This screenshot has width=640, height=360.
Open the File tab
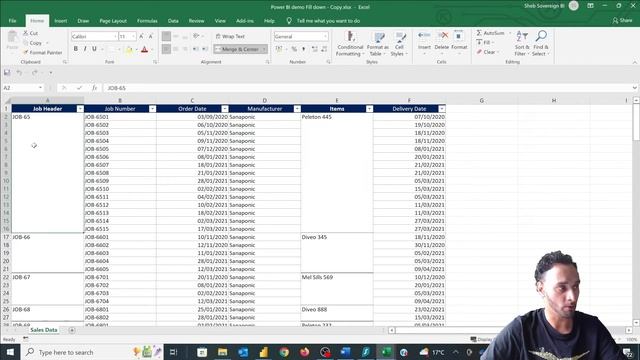pos(13,21)
